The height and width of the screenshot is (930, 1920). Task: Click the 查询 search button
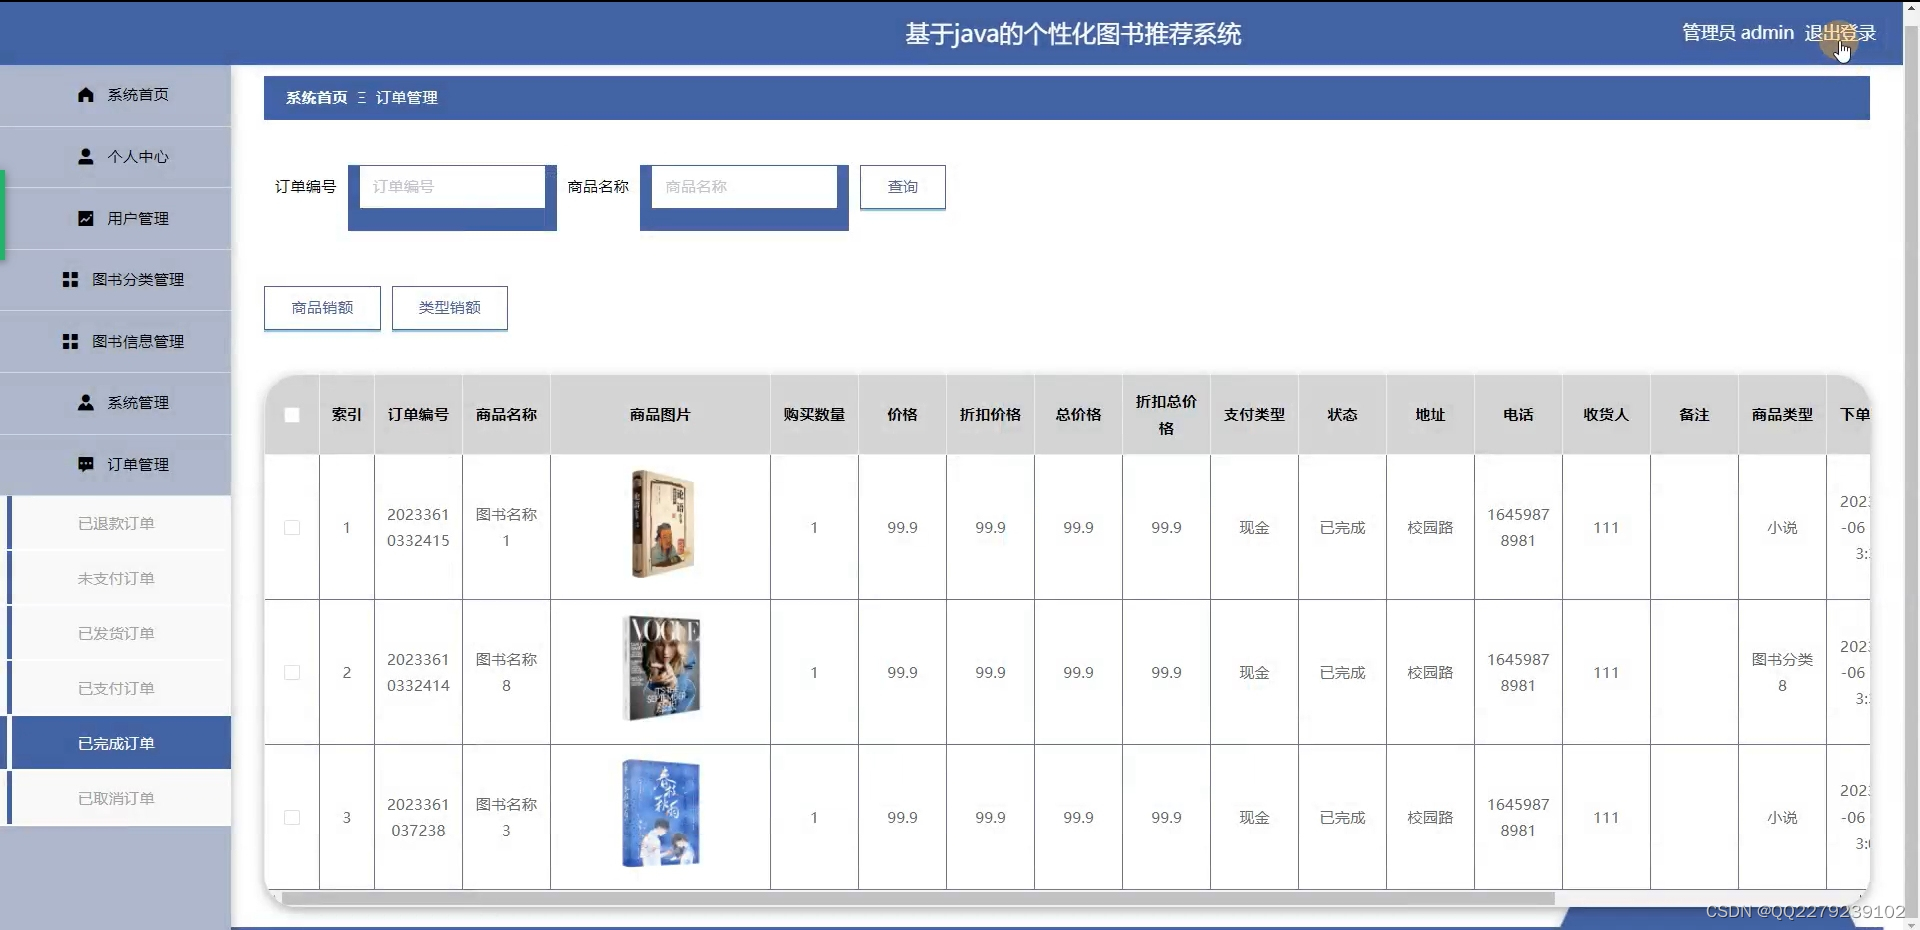(x=901, y=187)
